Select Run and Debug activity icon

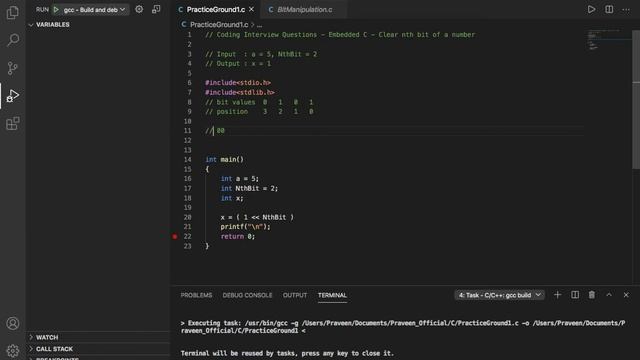pyautogui.click(x=13, y=96)
